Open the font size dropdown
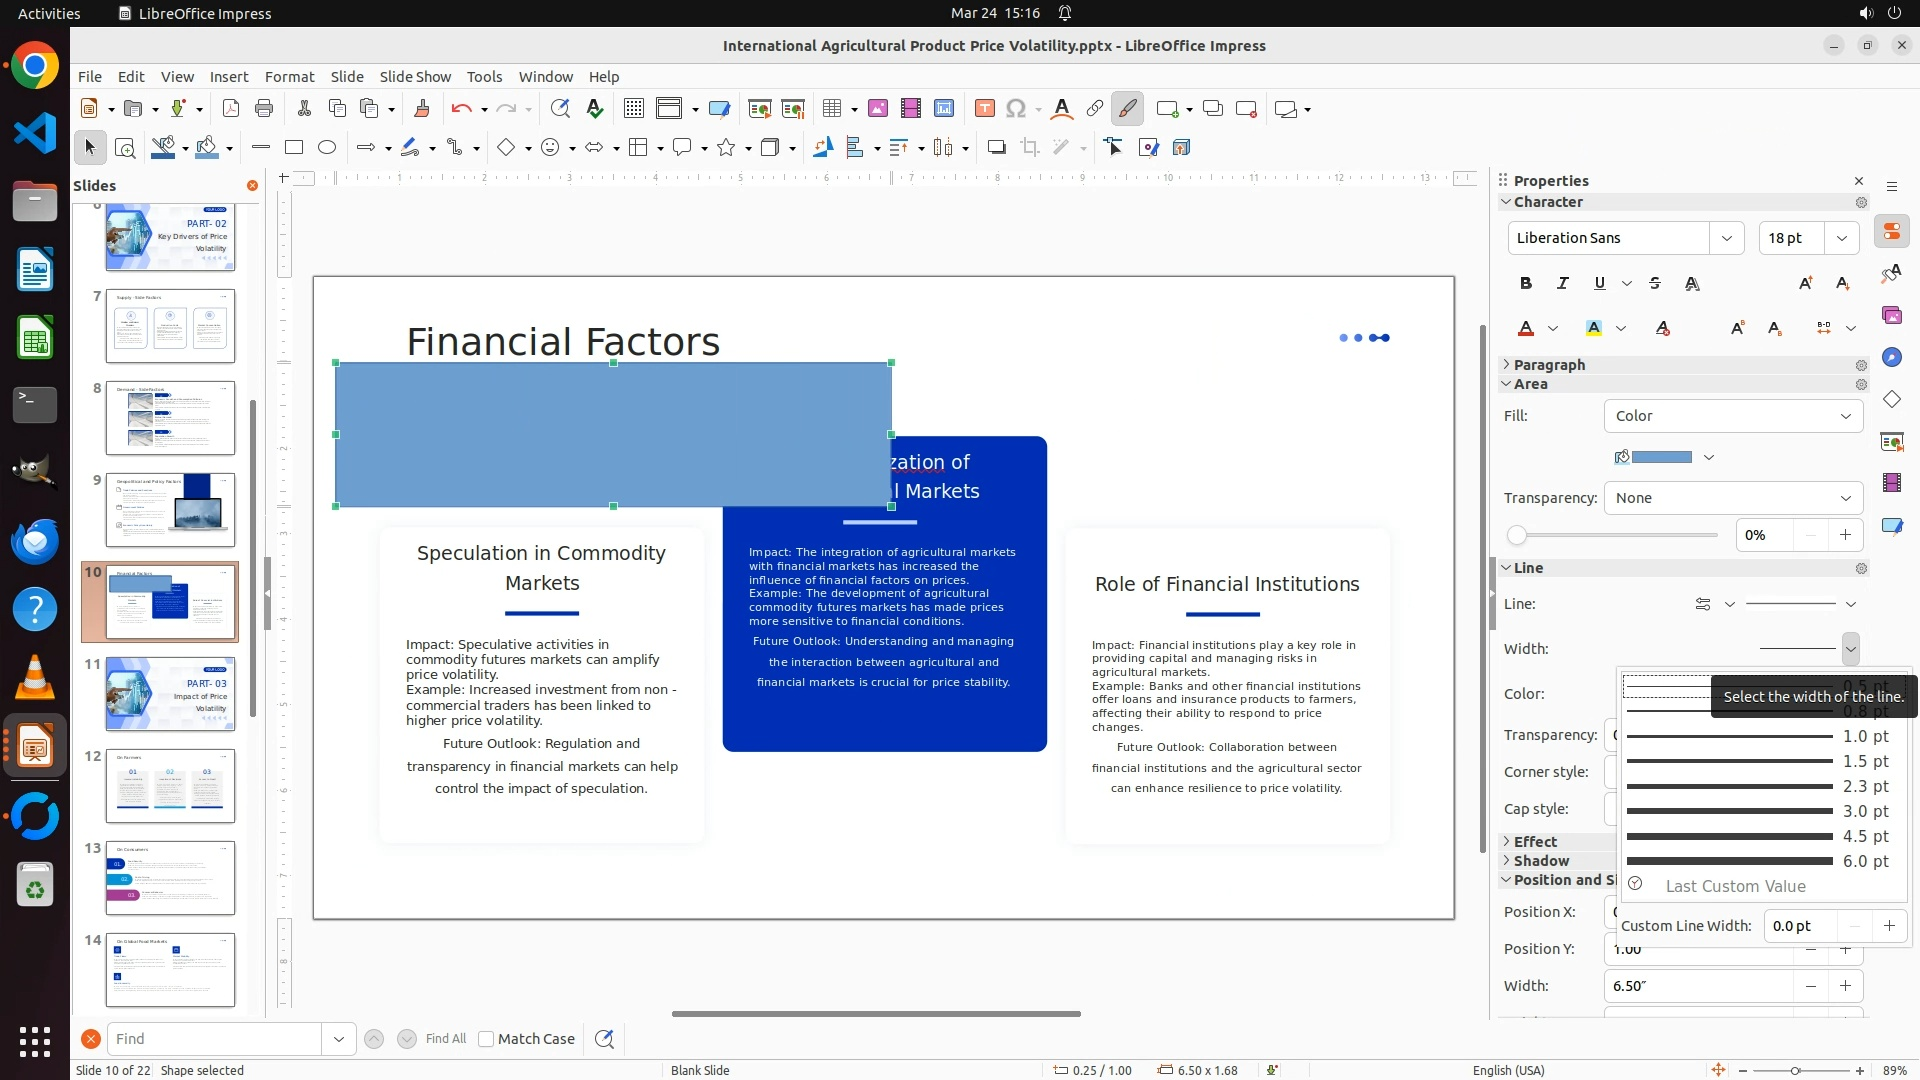 point(1842,238)
